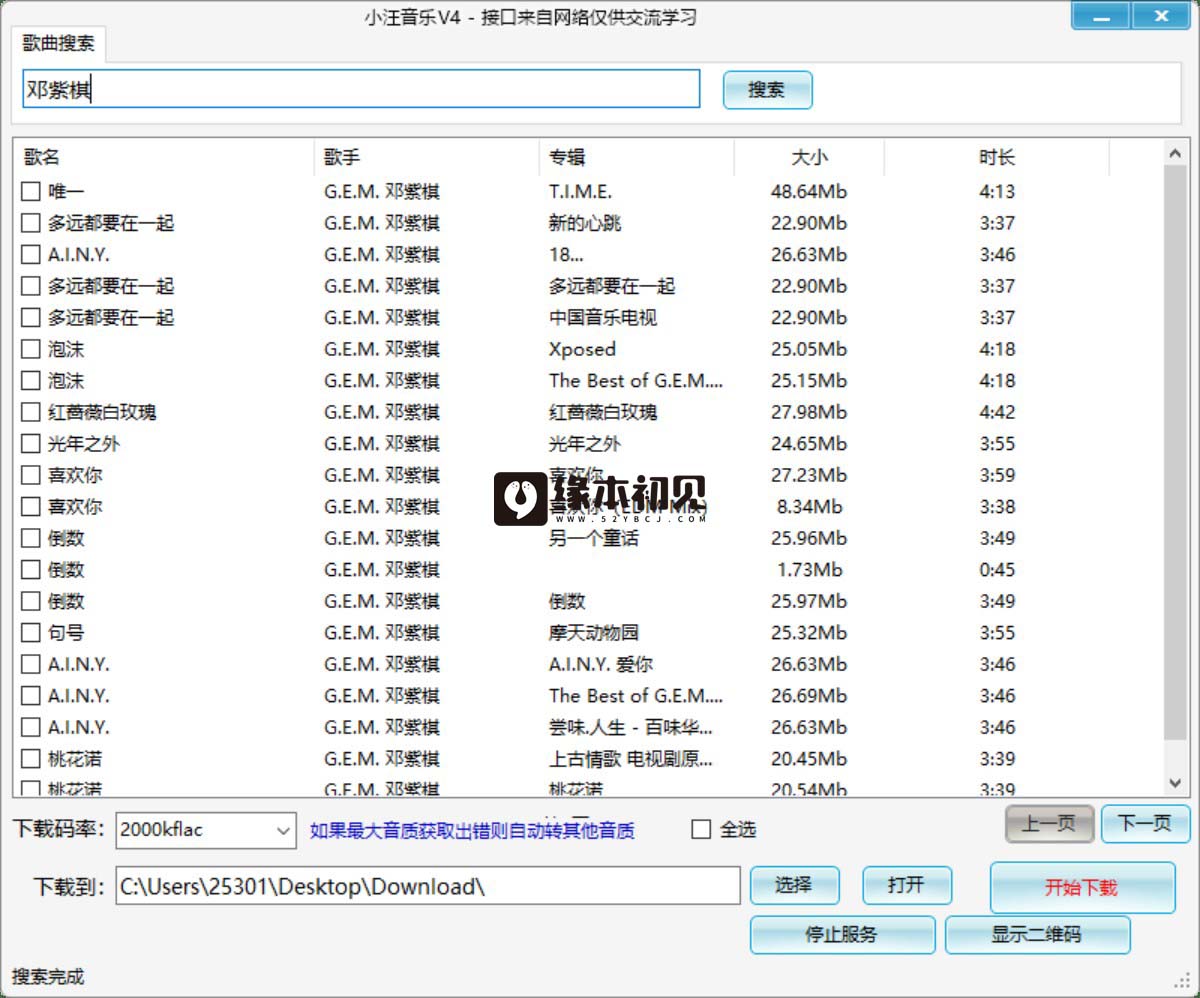Viewport: 1200px width, 998px height.
Task: Check the 倒数 song sized 25.97Mb
Action: pyautogui.click(x=31, y=601)
